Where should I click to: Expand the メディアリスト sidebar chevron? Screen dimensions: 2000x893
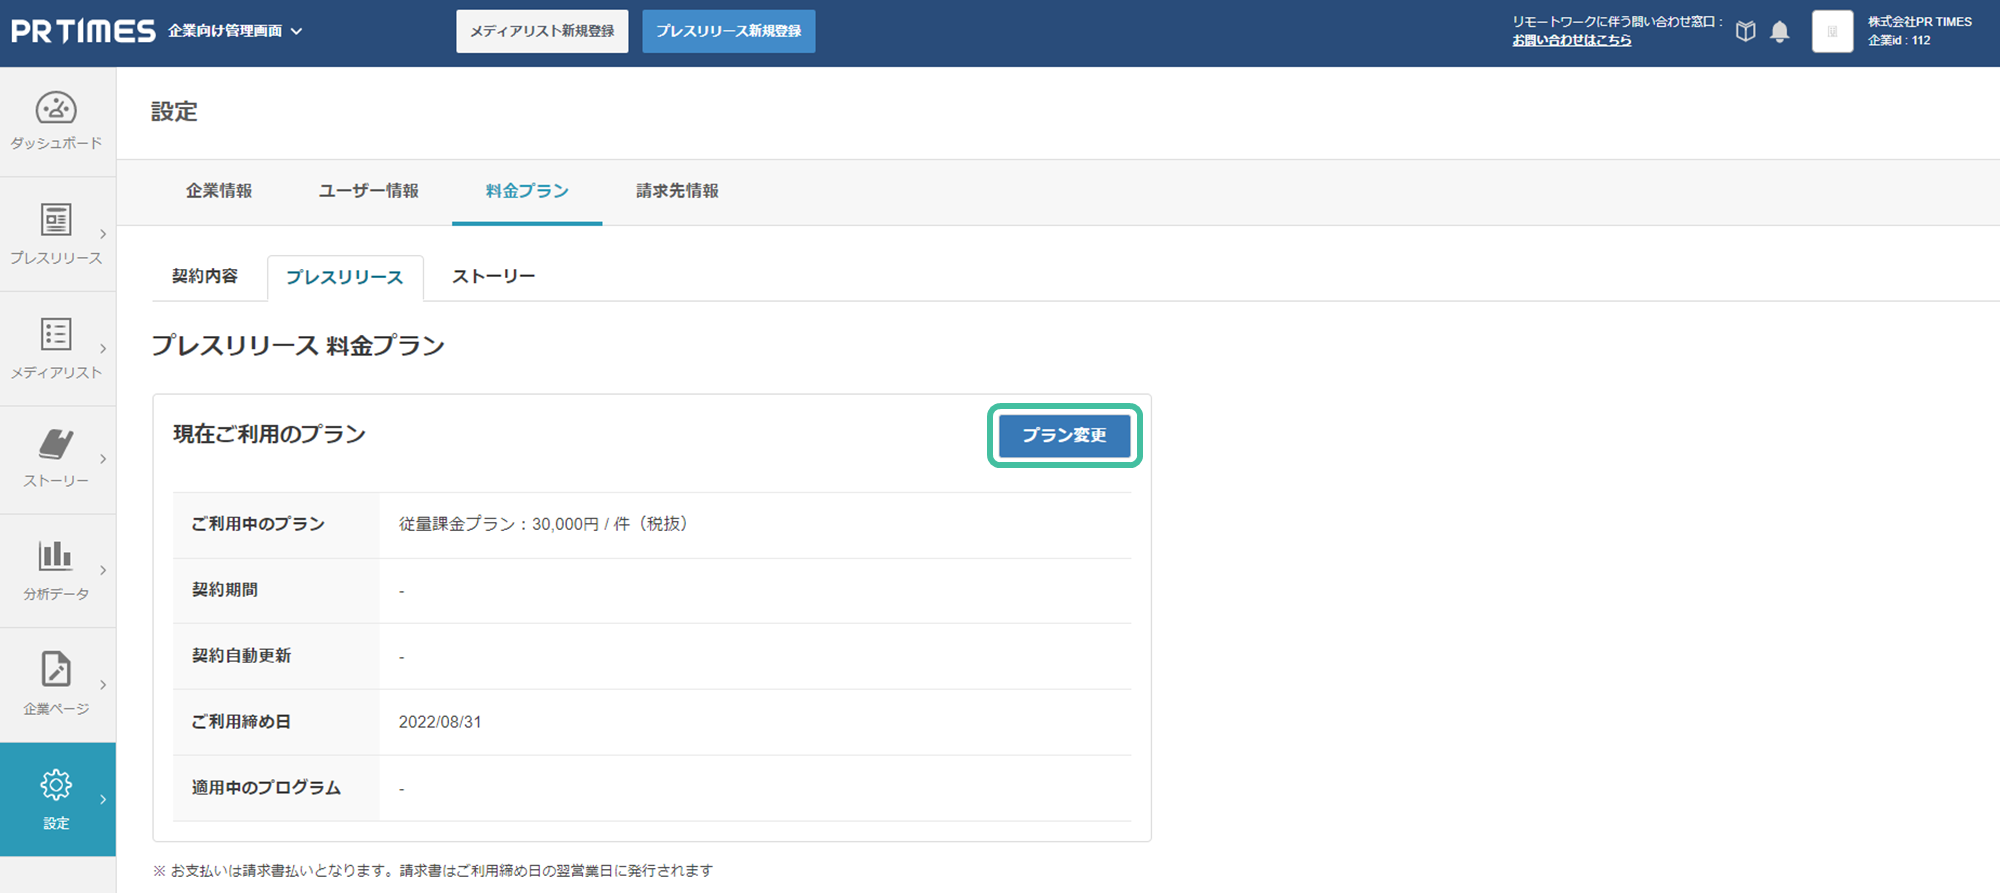tap(103, 349)
